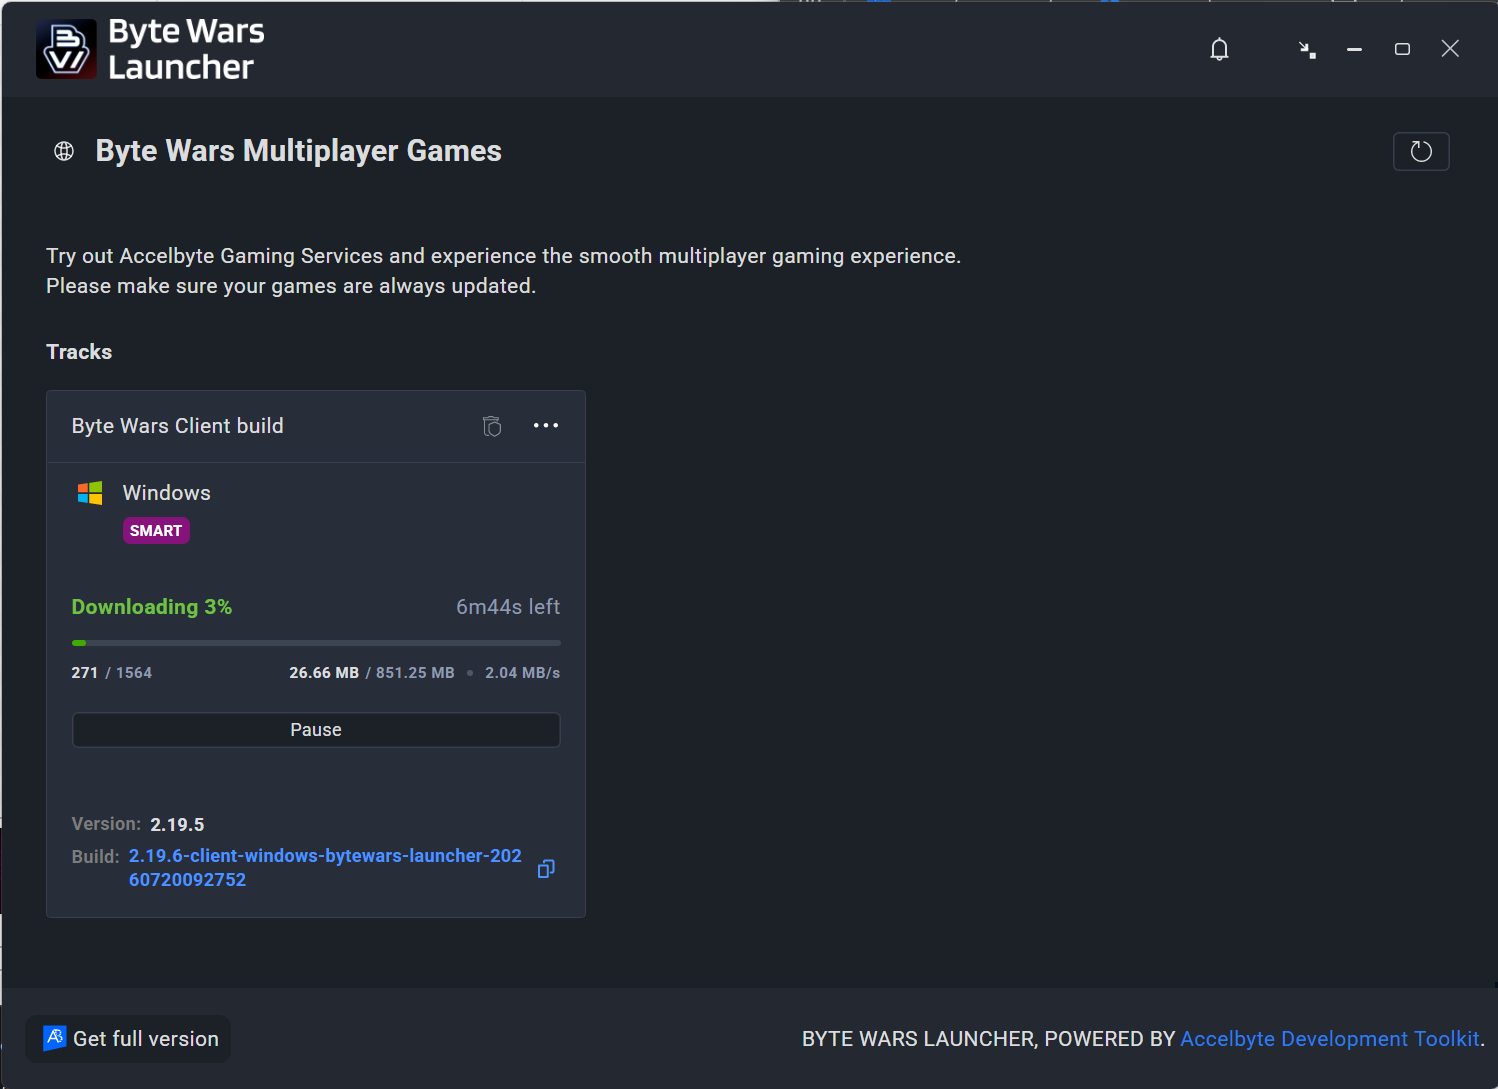Maximize the launcher window
The height and width of the screenshot is (1089, 1498).
click(x=1402, y=49)
